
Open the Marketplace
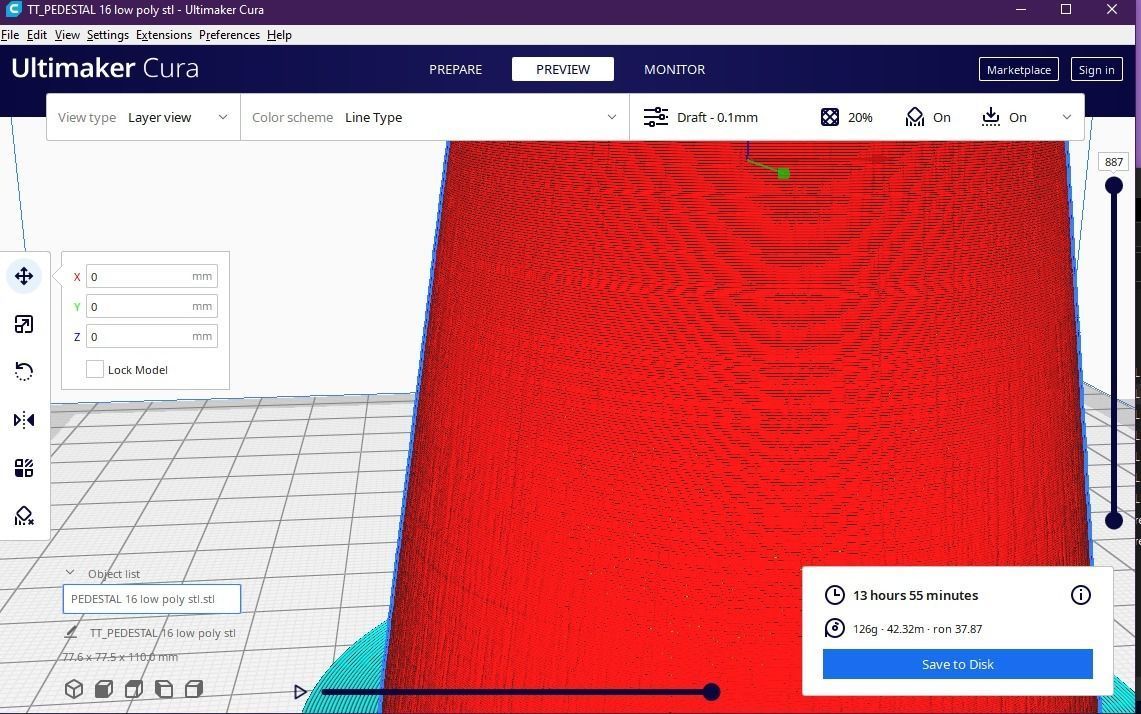1019,70
